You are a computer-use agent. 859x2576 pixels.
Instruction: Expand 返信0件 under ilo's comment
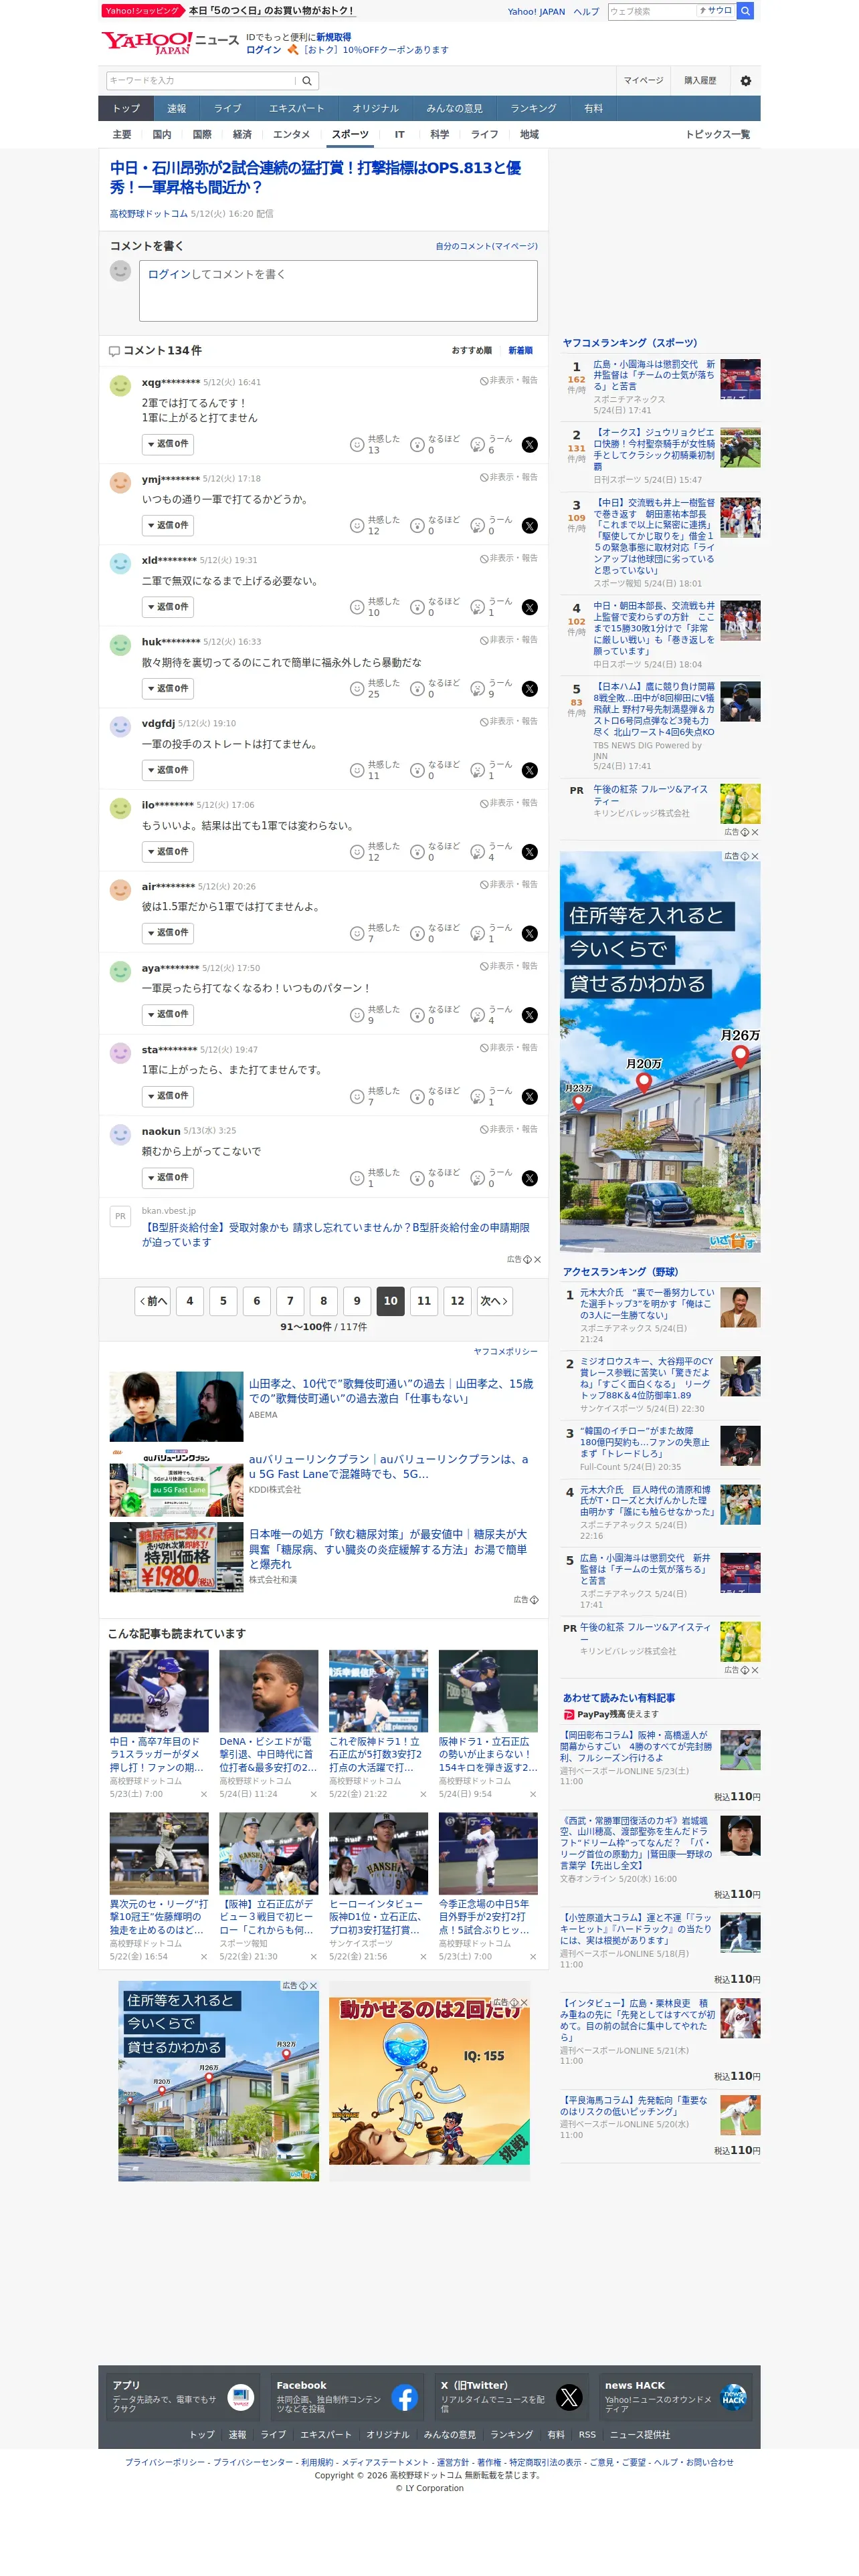pos(168,852)
